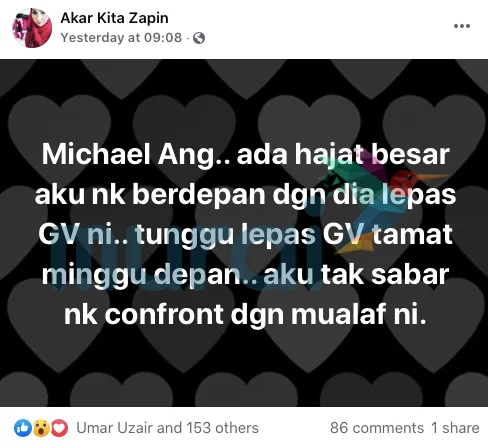Open the '86 comments' link
The width and height of the screenshot is (488, 448).
click(x=377, y=428)
